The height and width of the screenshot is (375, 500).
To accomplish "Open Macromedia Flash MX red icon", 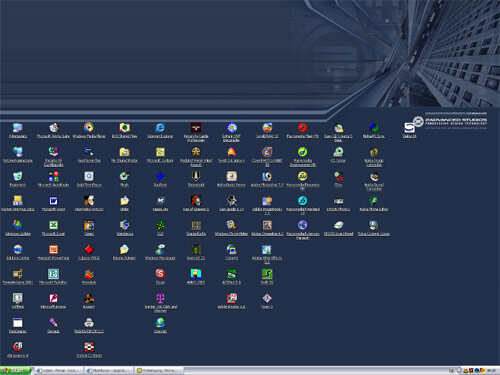I will tap(302, 128).
